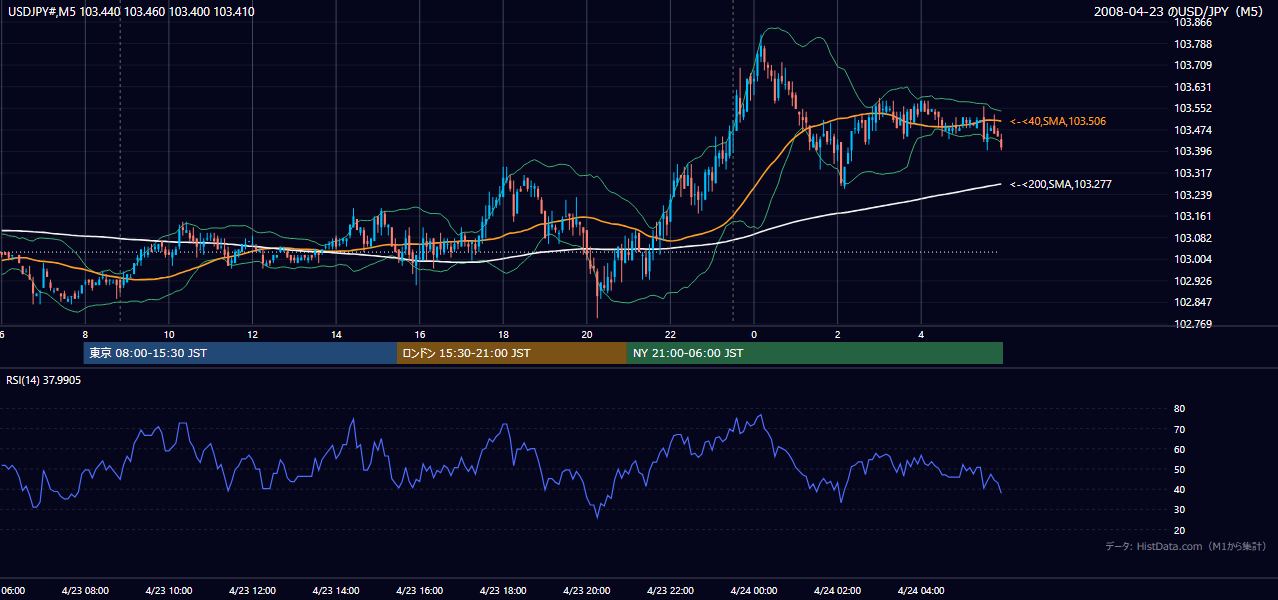Click RSI axis level 30

(x=1180, y=510)
